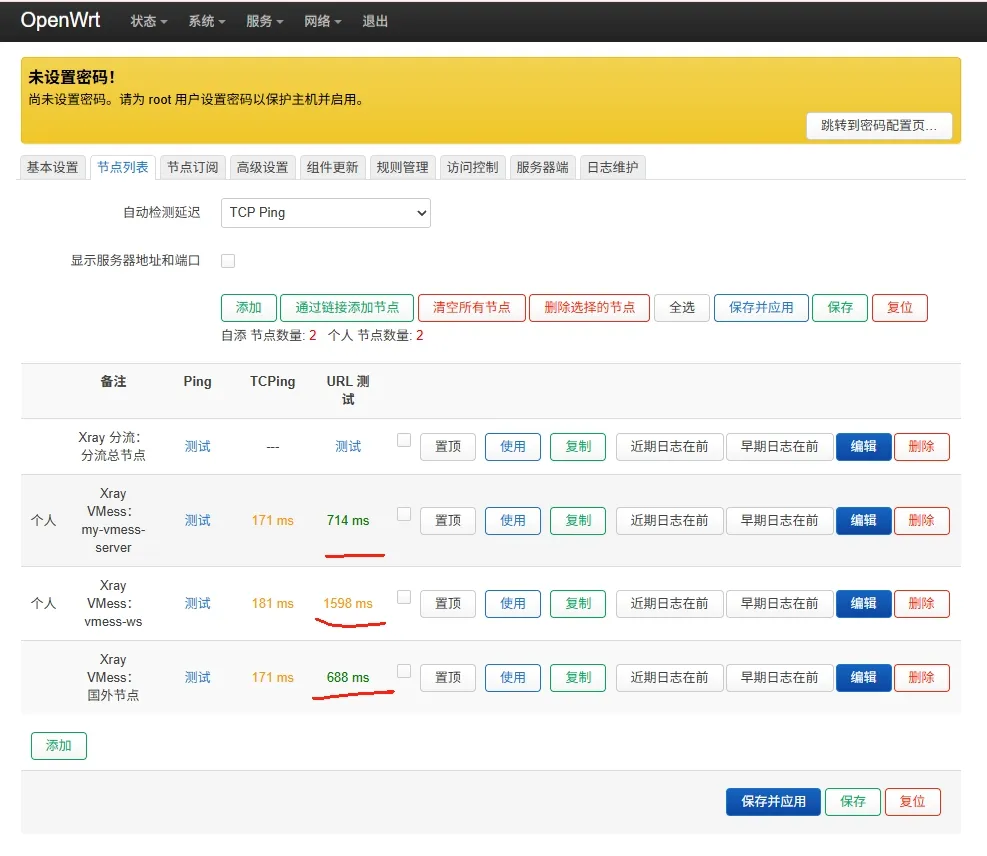The image size is (987, 856).
Task: Select checkbox for vmess-ws row
Action: tap(404, 597)
